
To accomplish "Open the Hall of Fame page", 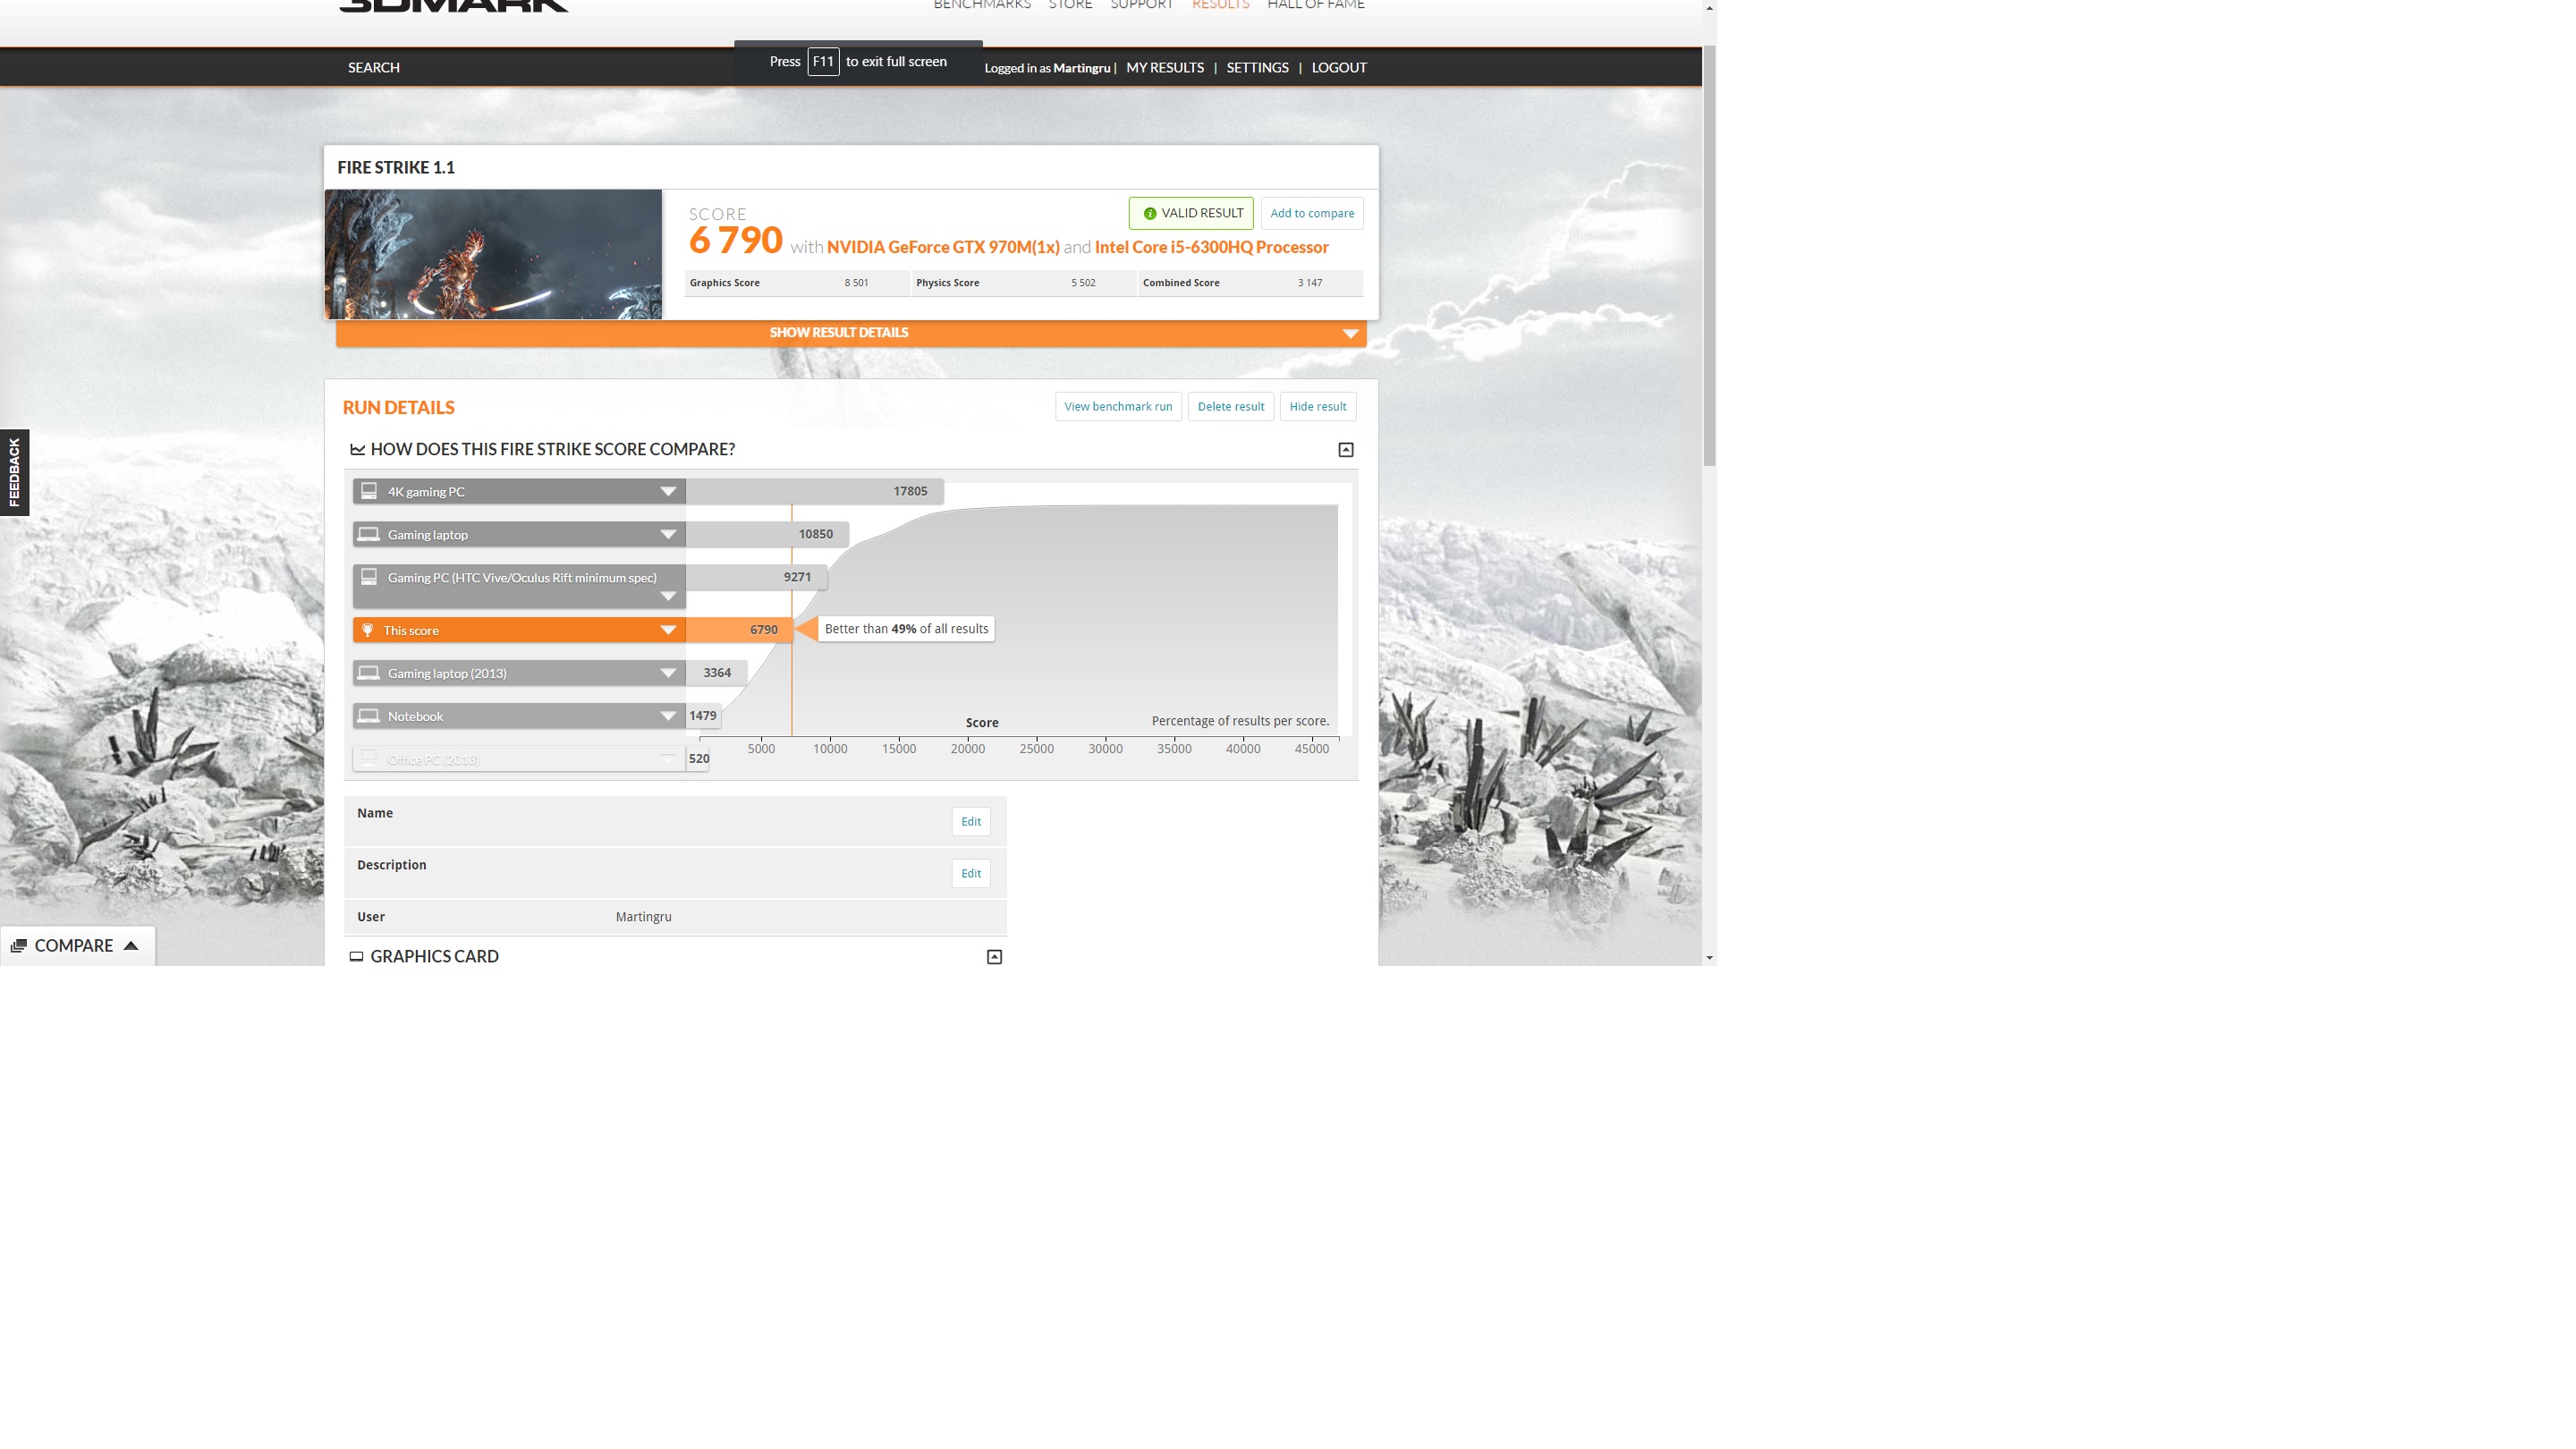I will point(1315,5).
